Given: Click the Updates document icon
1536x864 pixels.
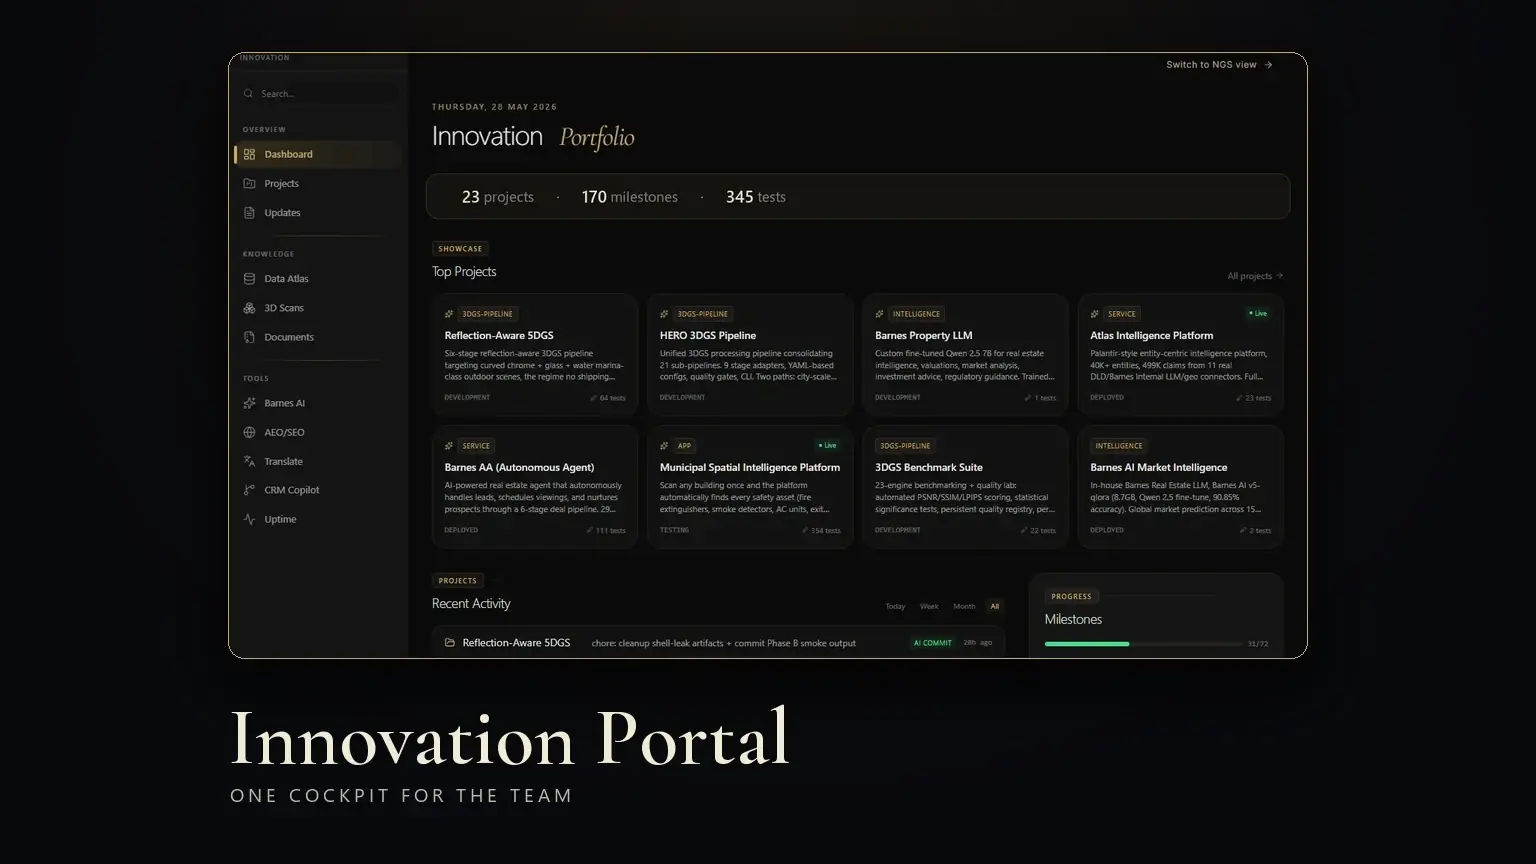Looking at the screenshot, I should 249,212.
